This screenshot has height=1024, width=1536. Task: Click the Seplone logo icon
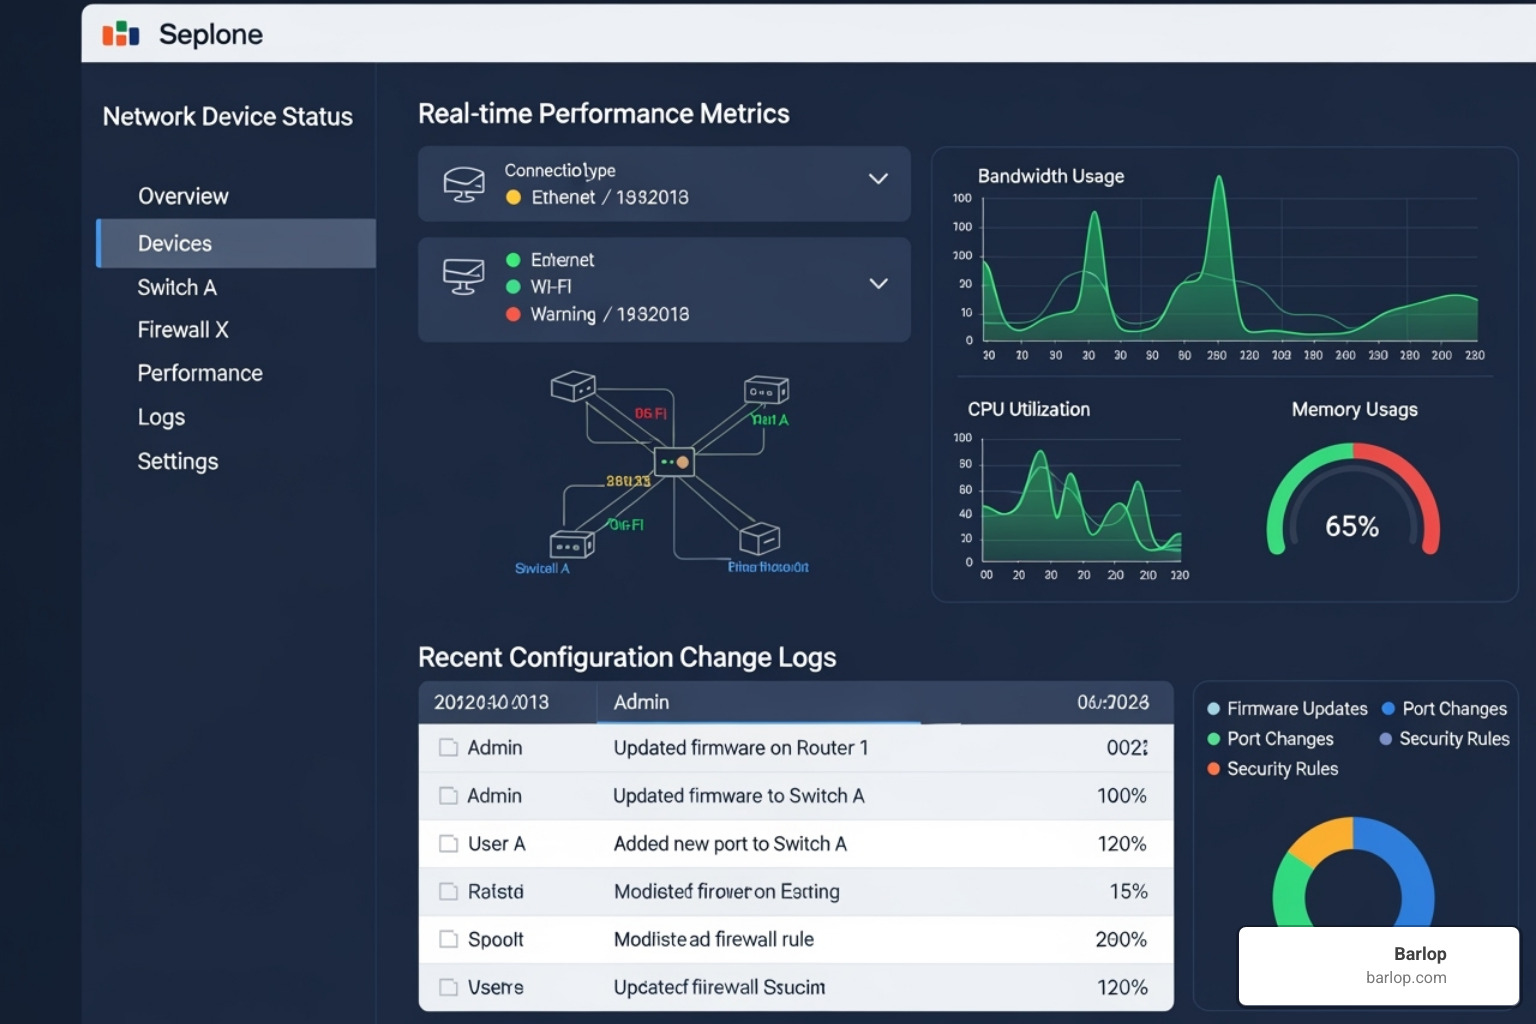click(119, 33)
